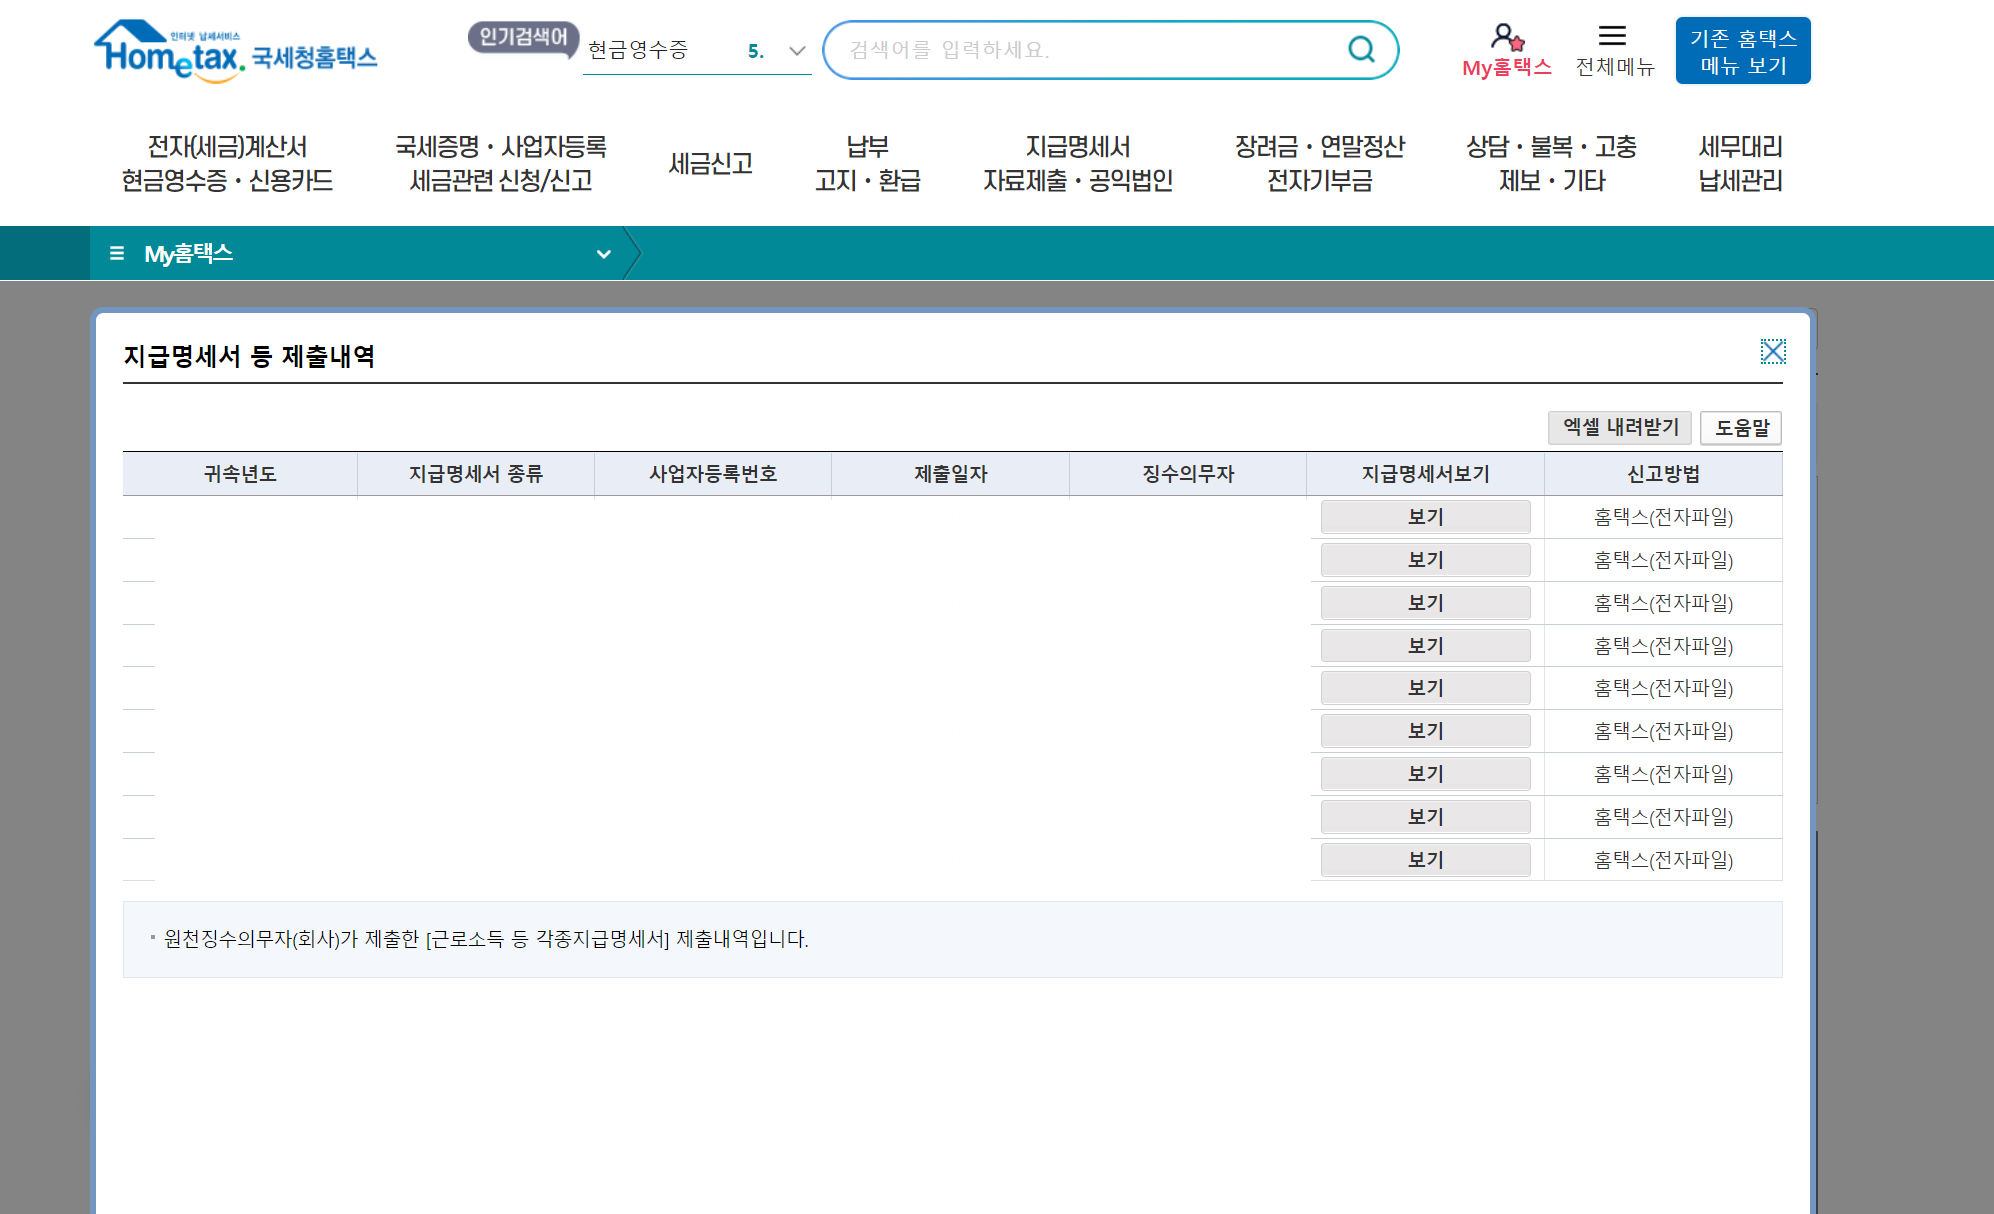
Task: Click 보기 button in fourth row
Action: 1426,646
